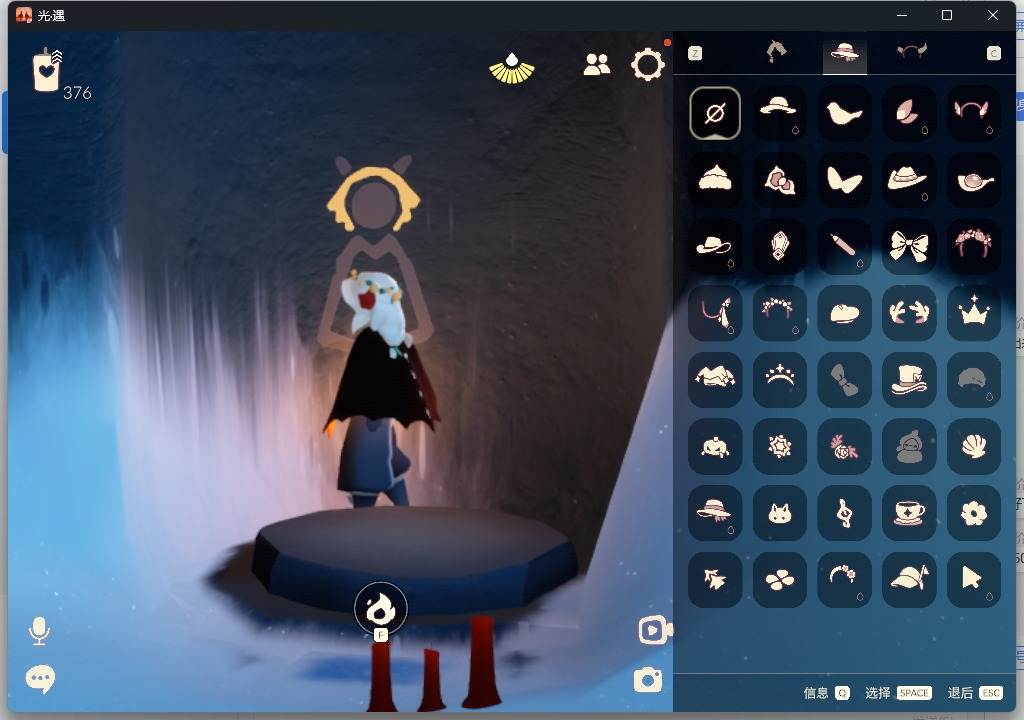Select the sun-shaped spiky ornament

(x=779, y=446)
